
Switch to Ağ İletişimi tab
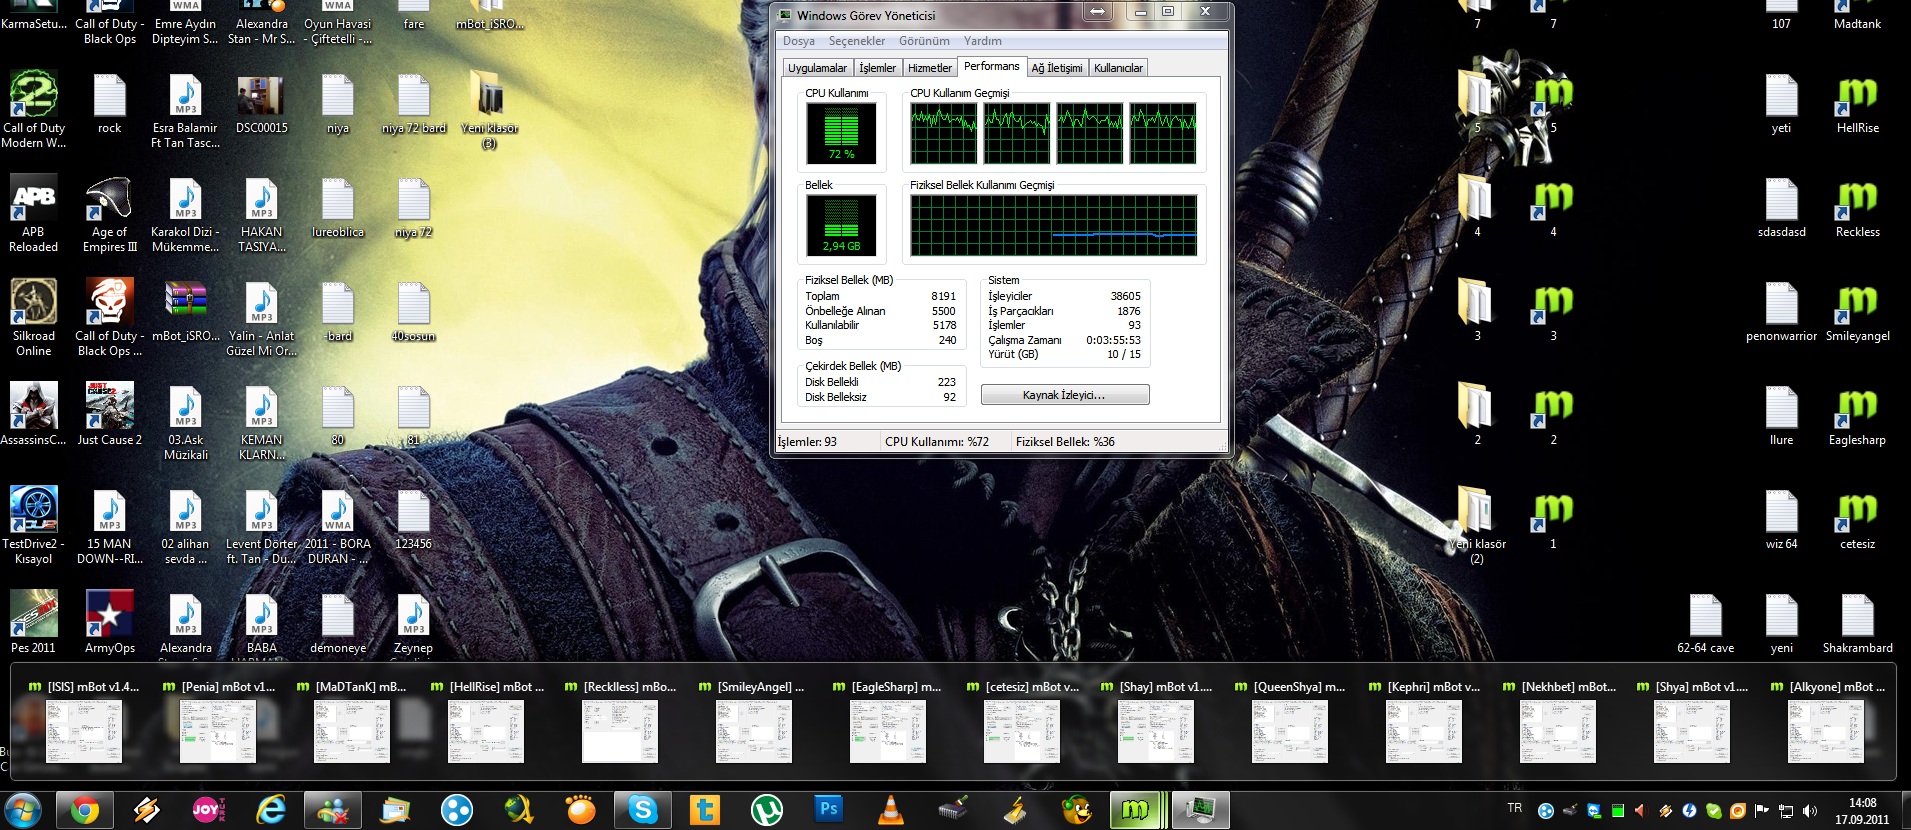point(1057,68)
